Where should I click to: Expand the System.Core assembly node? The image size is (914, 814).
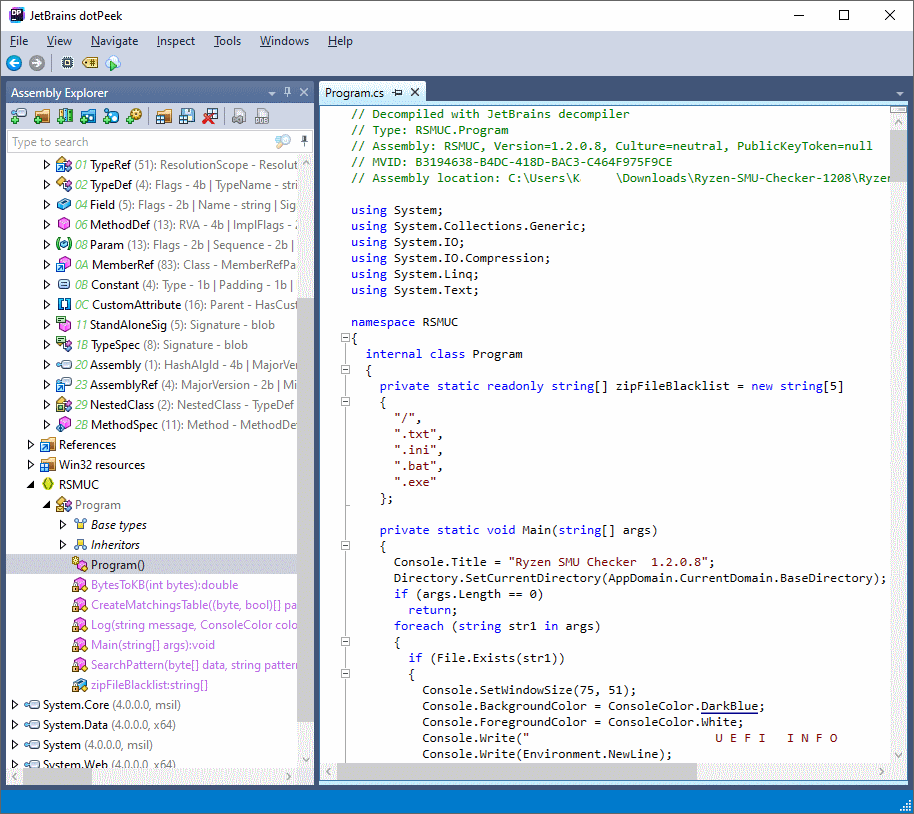pyautogui.click(x=14, y=705)
